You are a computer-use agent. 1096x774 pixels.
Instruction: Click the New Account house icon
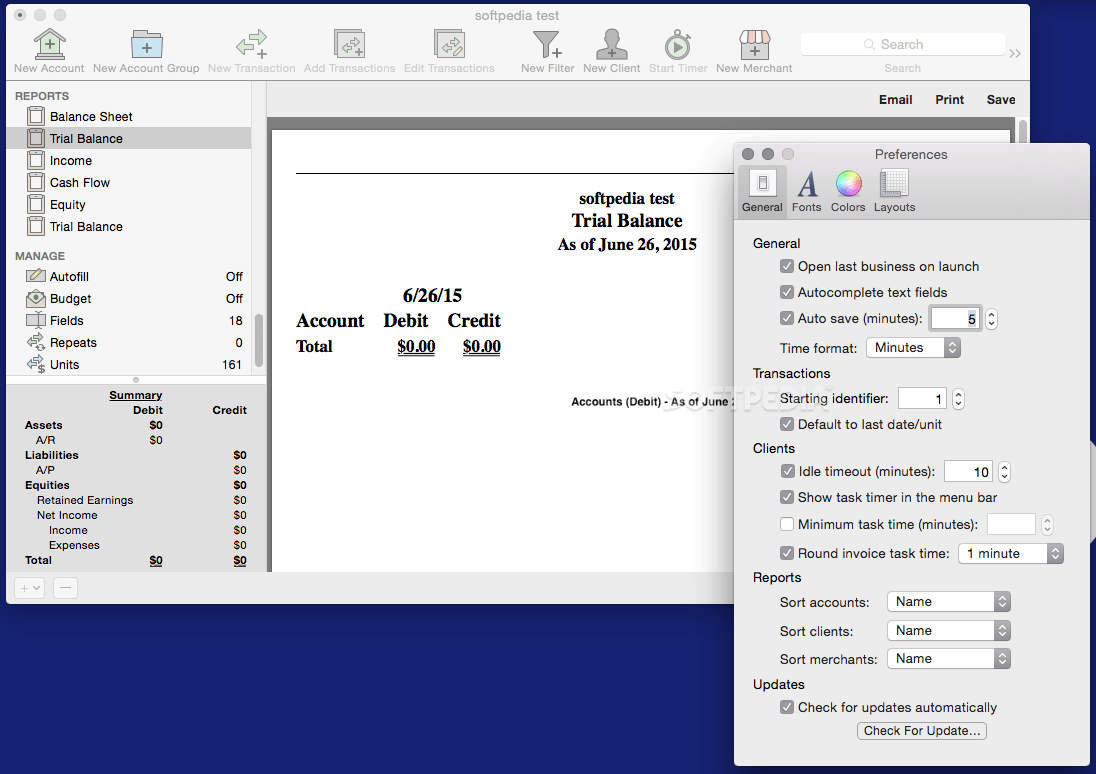pos(50,44)
